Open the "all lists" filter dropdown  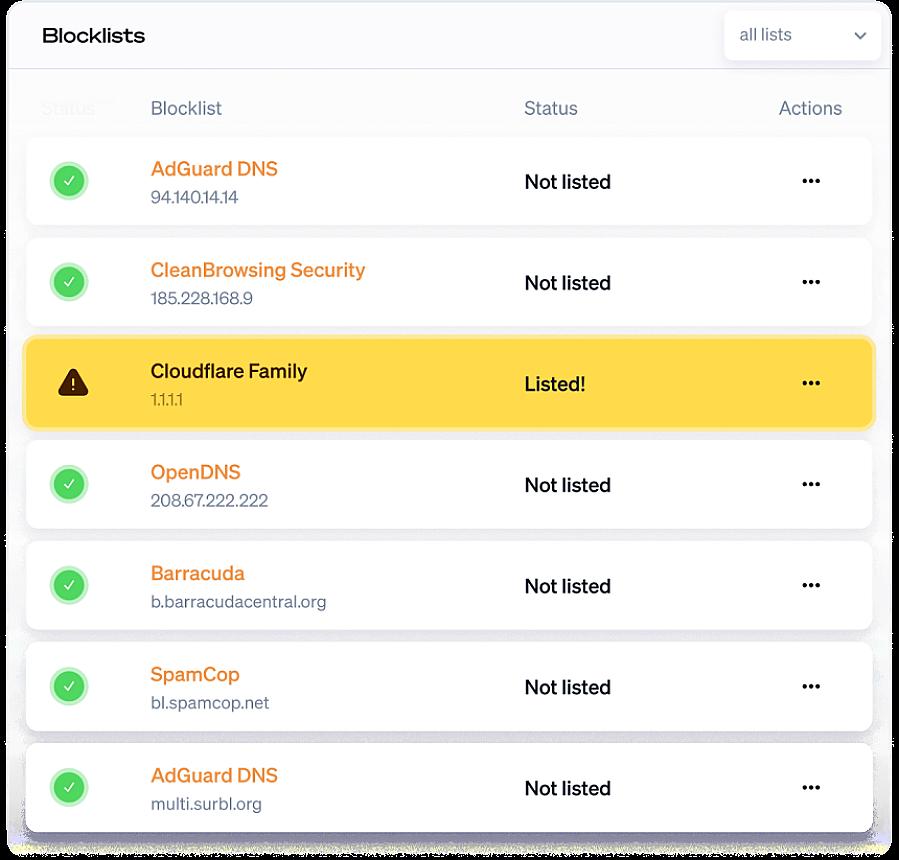[802, 36]
